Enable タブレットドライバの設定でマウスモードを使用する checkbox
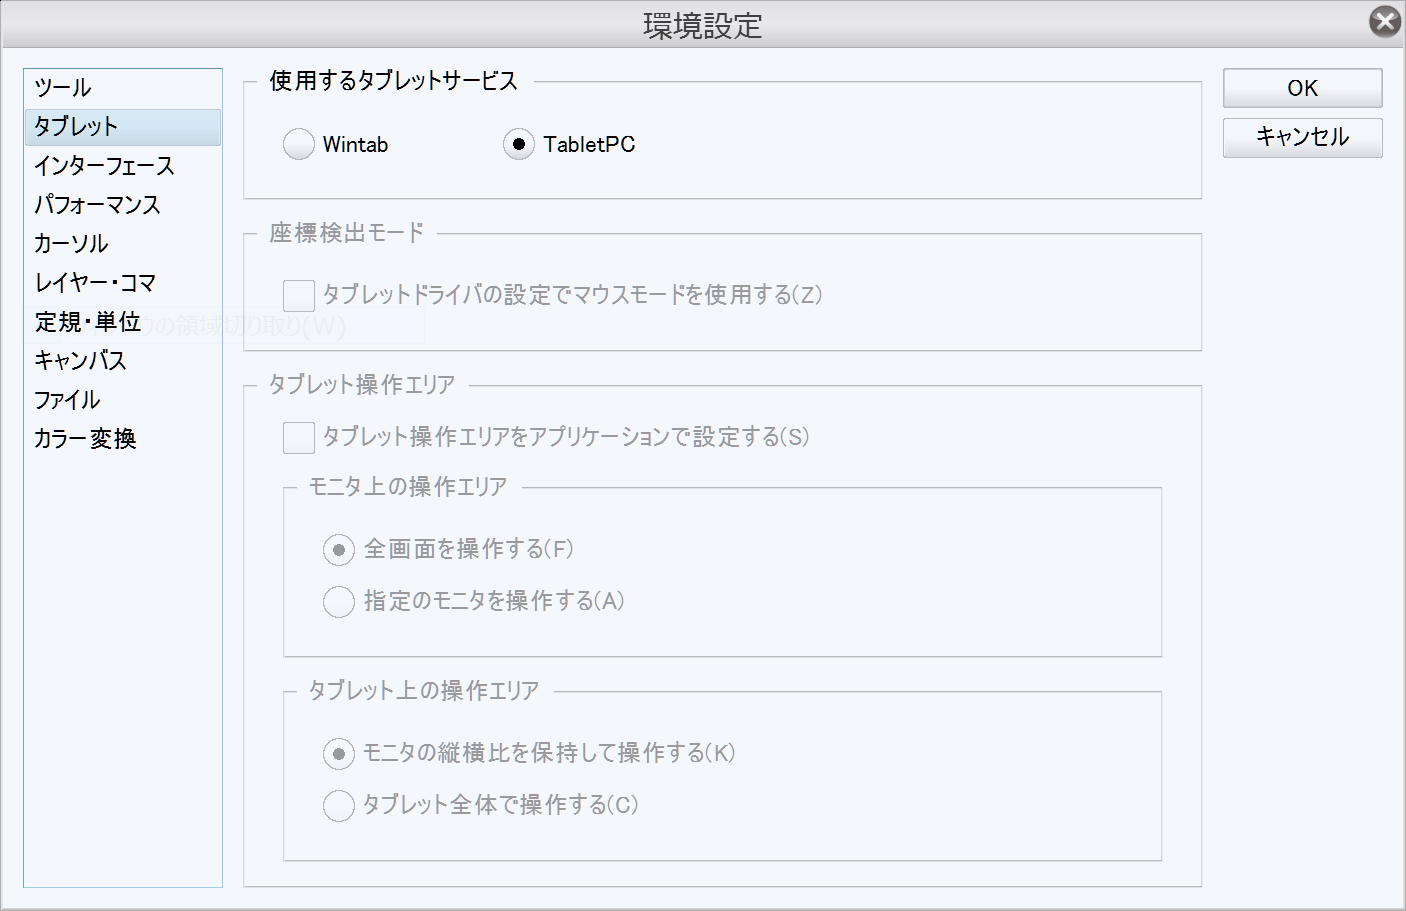This screenshot has width=1406, height=911. click(x=299, y=296)
